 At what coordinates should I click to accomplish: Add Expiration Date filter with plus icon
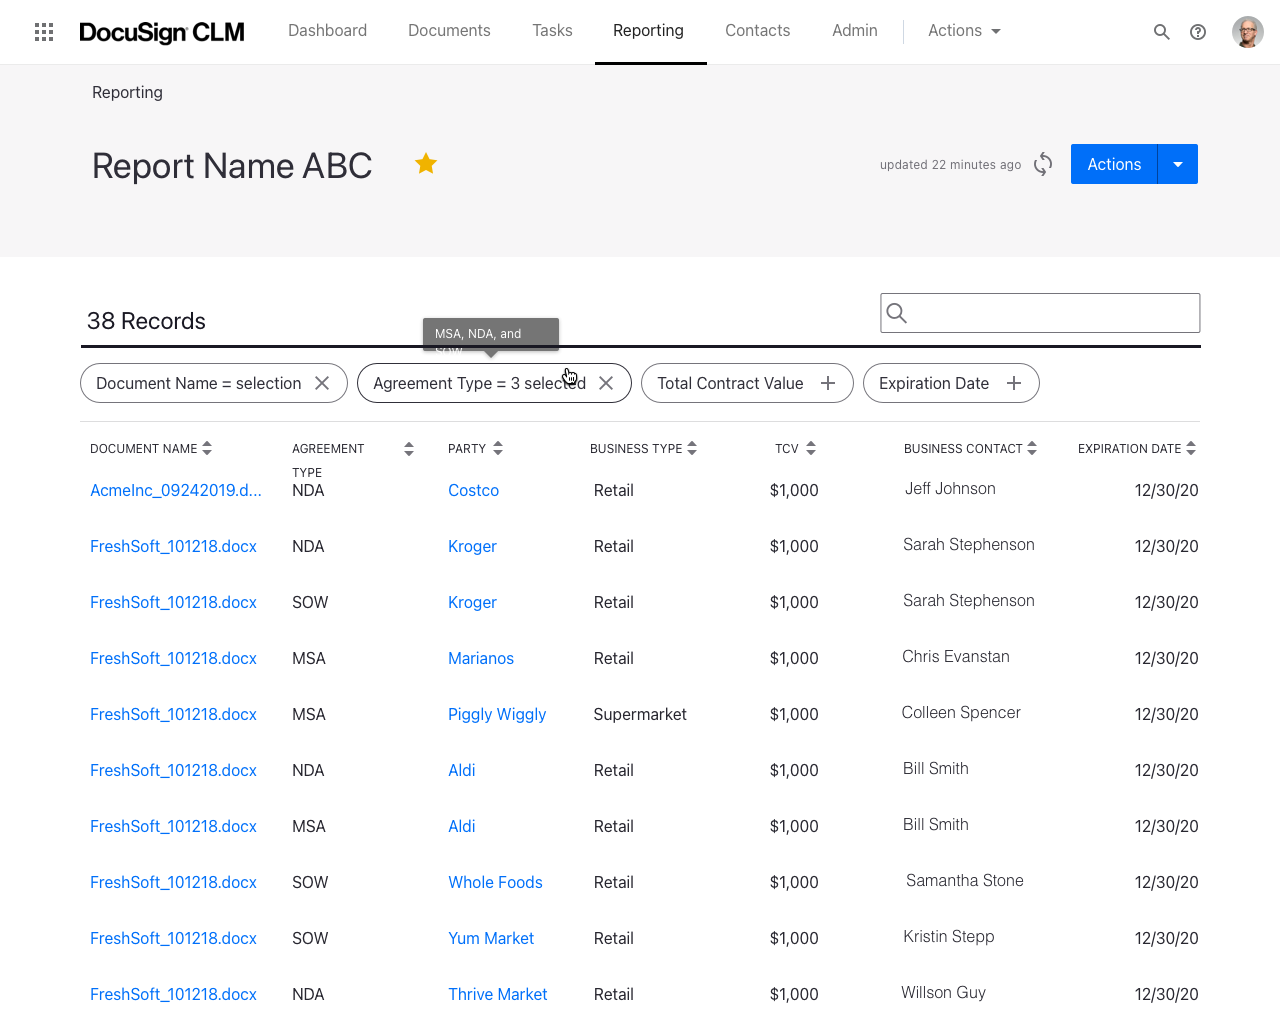[x=1014, y=383]
